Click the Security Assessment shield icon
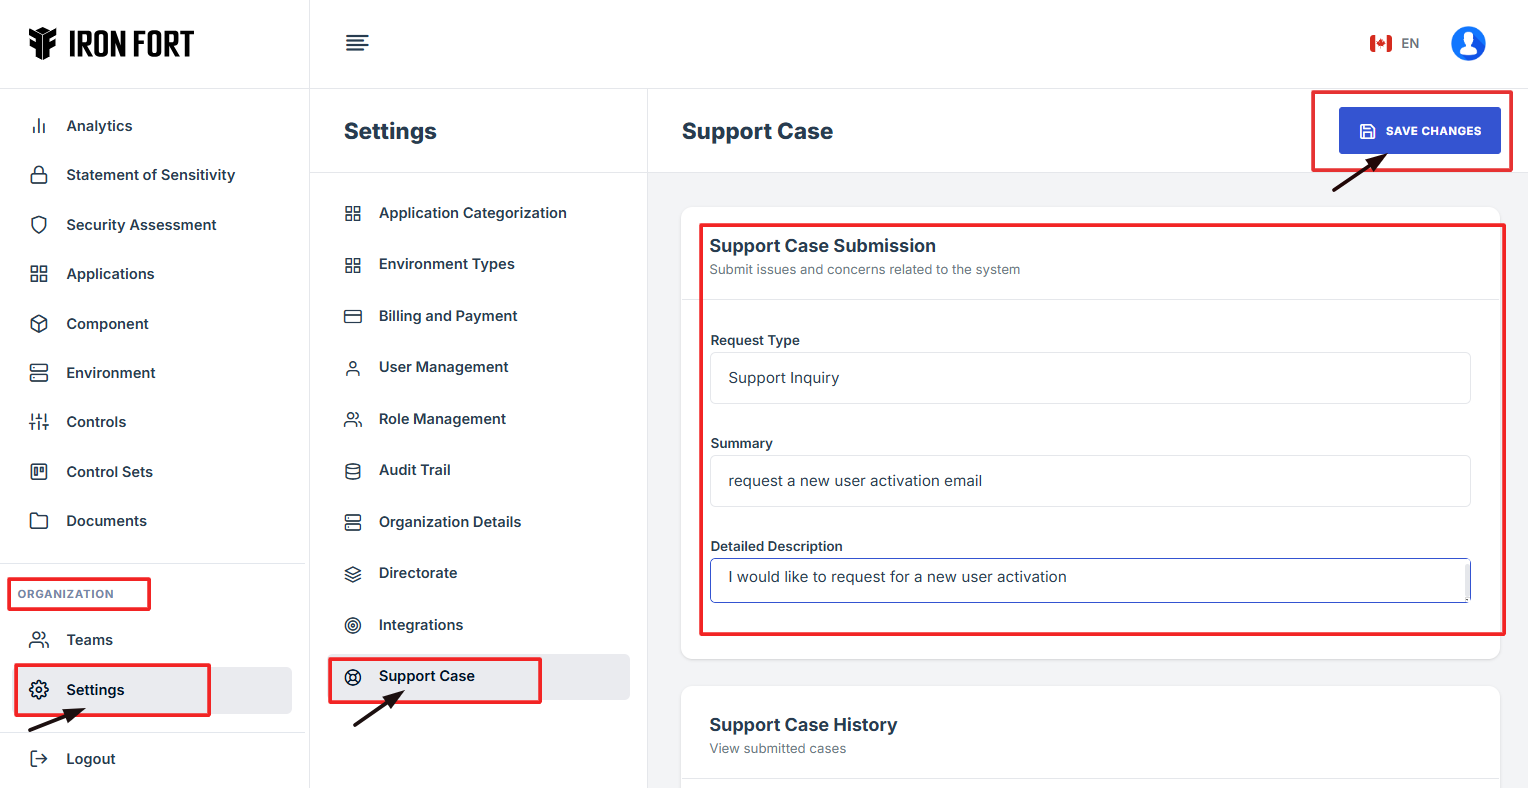This screenshot has width=1528, height=788. click(39, 225)
